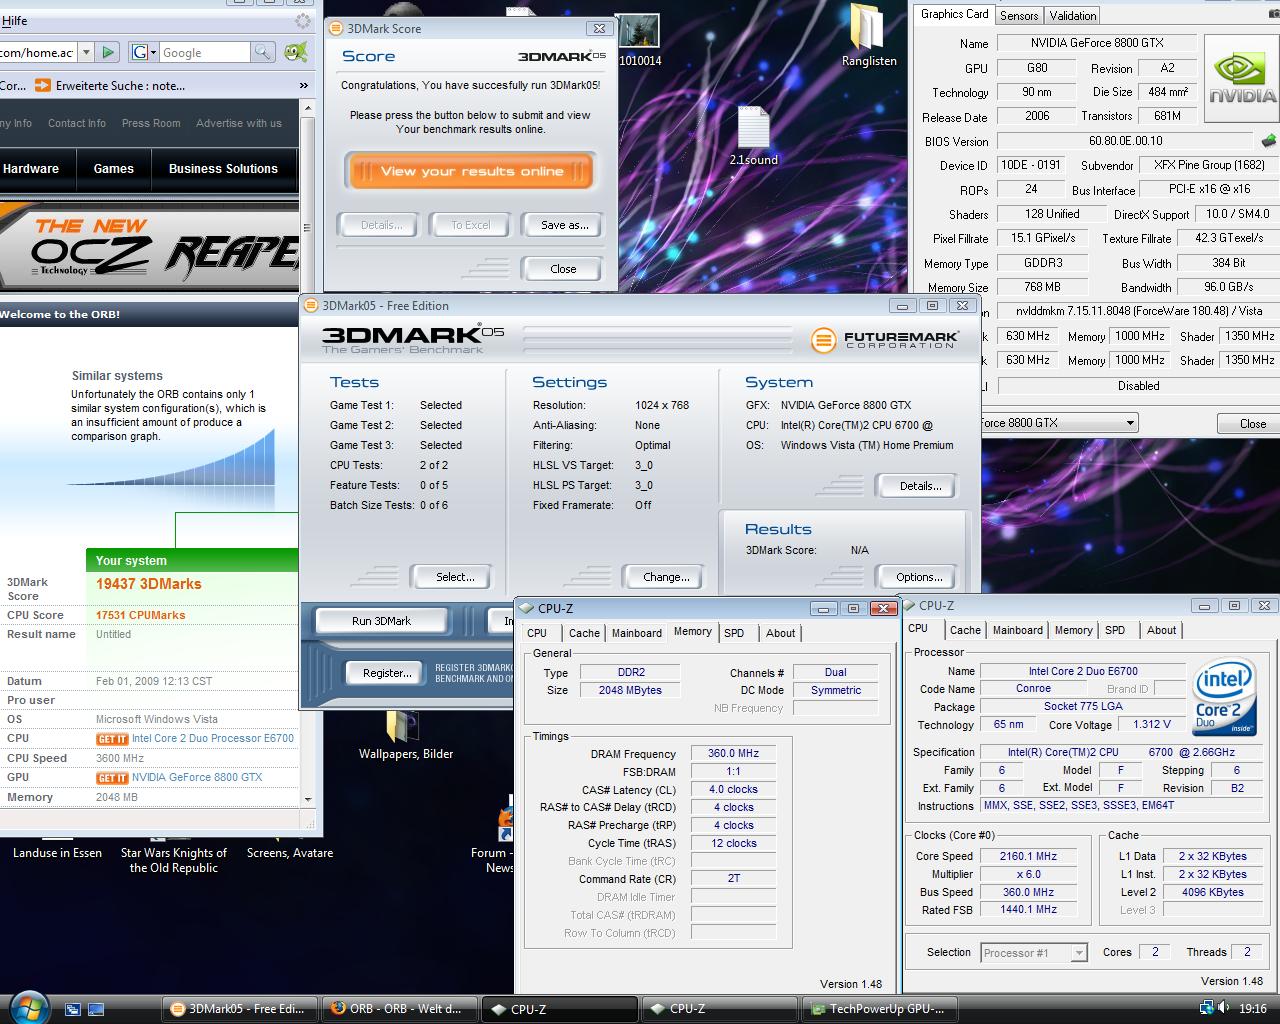Click the Erweiterte Suche bookmark icon
Image resolution: width=1280 pixels, height=1024 pixels.
(x=43, y=86)
